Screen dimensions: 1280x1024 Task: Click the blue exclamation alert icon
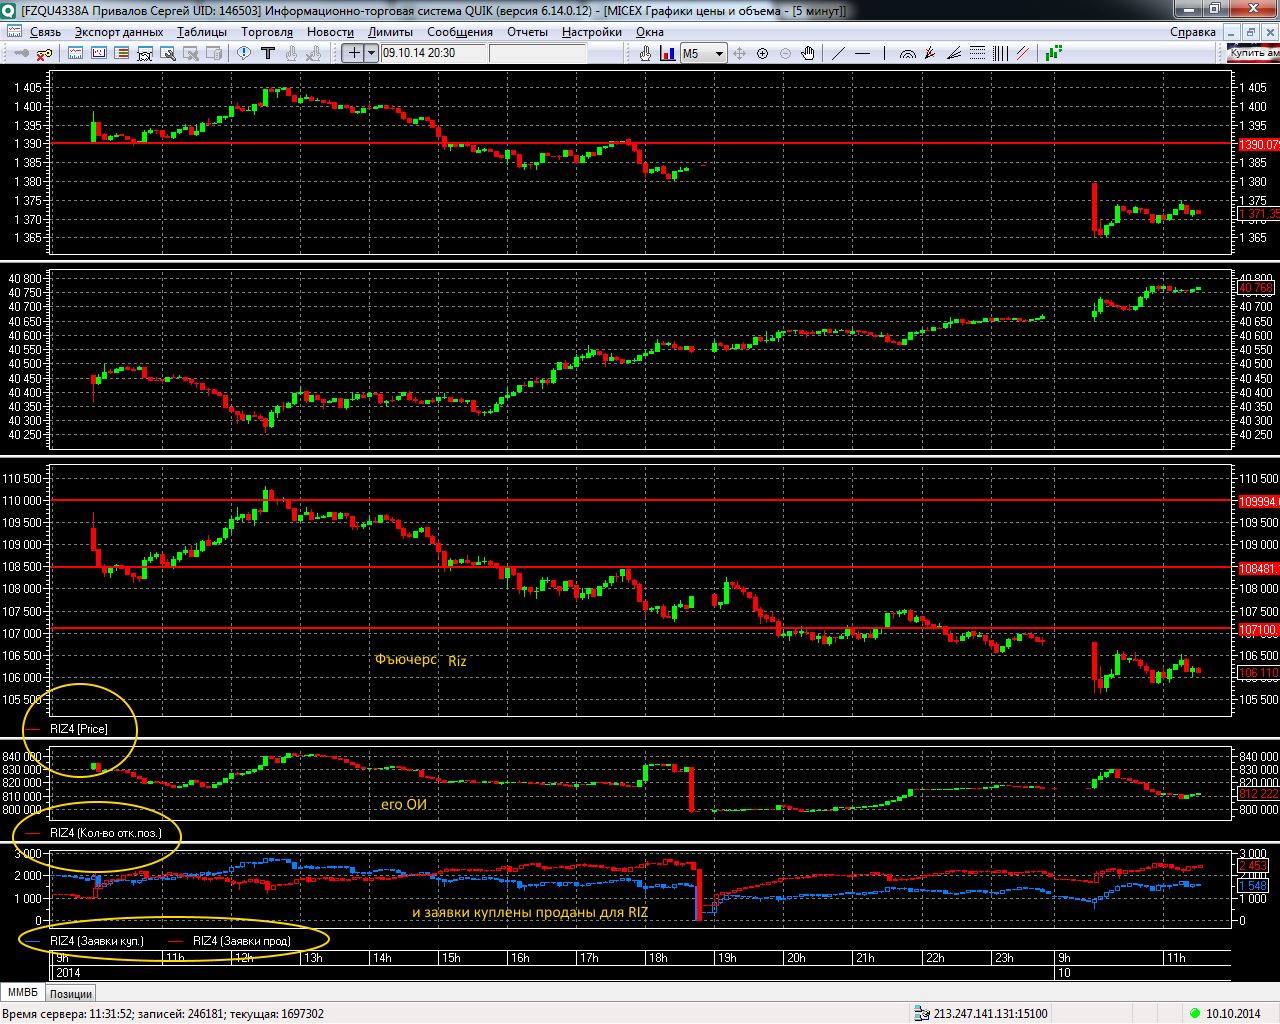pos(244,53)
